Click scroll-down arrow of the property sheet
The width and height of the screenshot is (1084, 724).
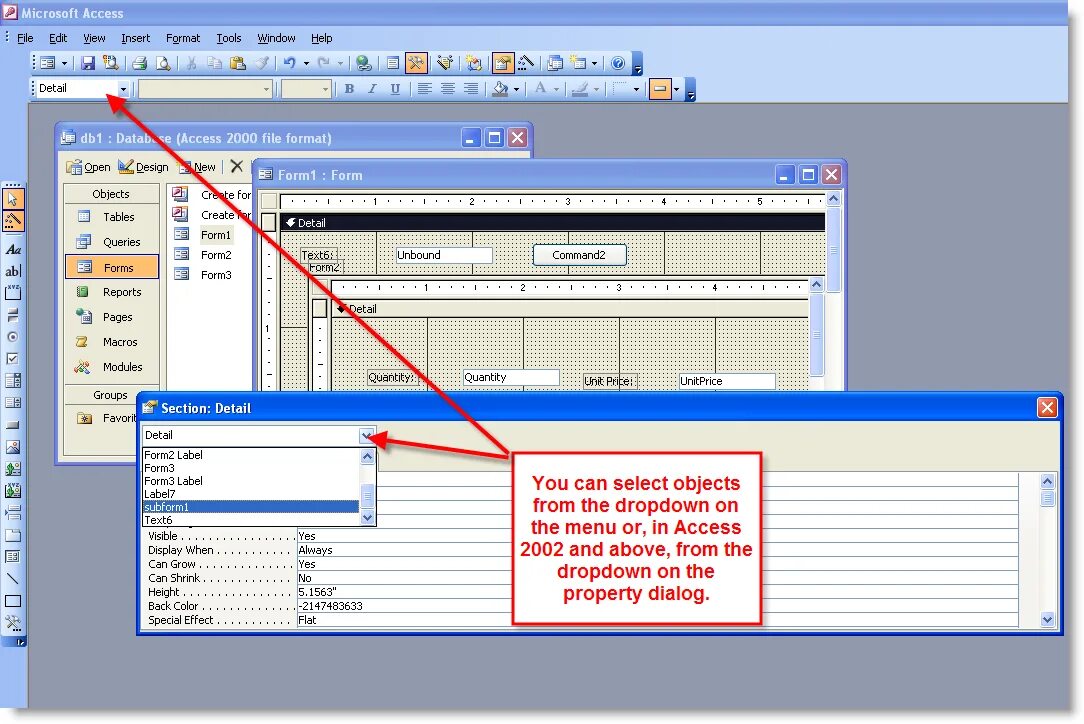(1047, 620)
